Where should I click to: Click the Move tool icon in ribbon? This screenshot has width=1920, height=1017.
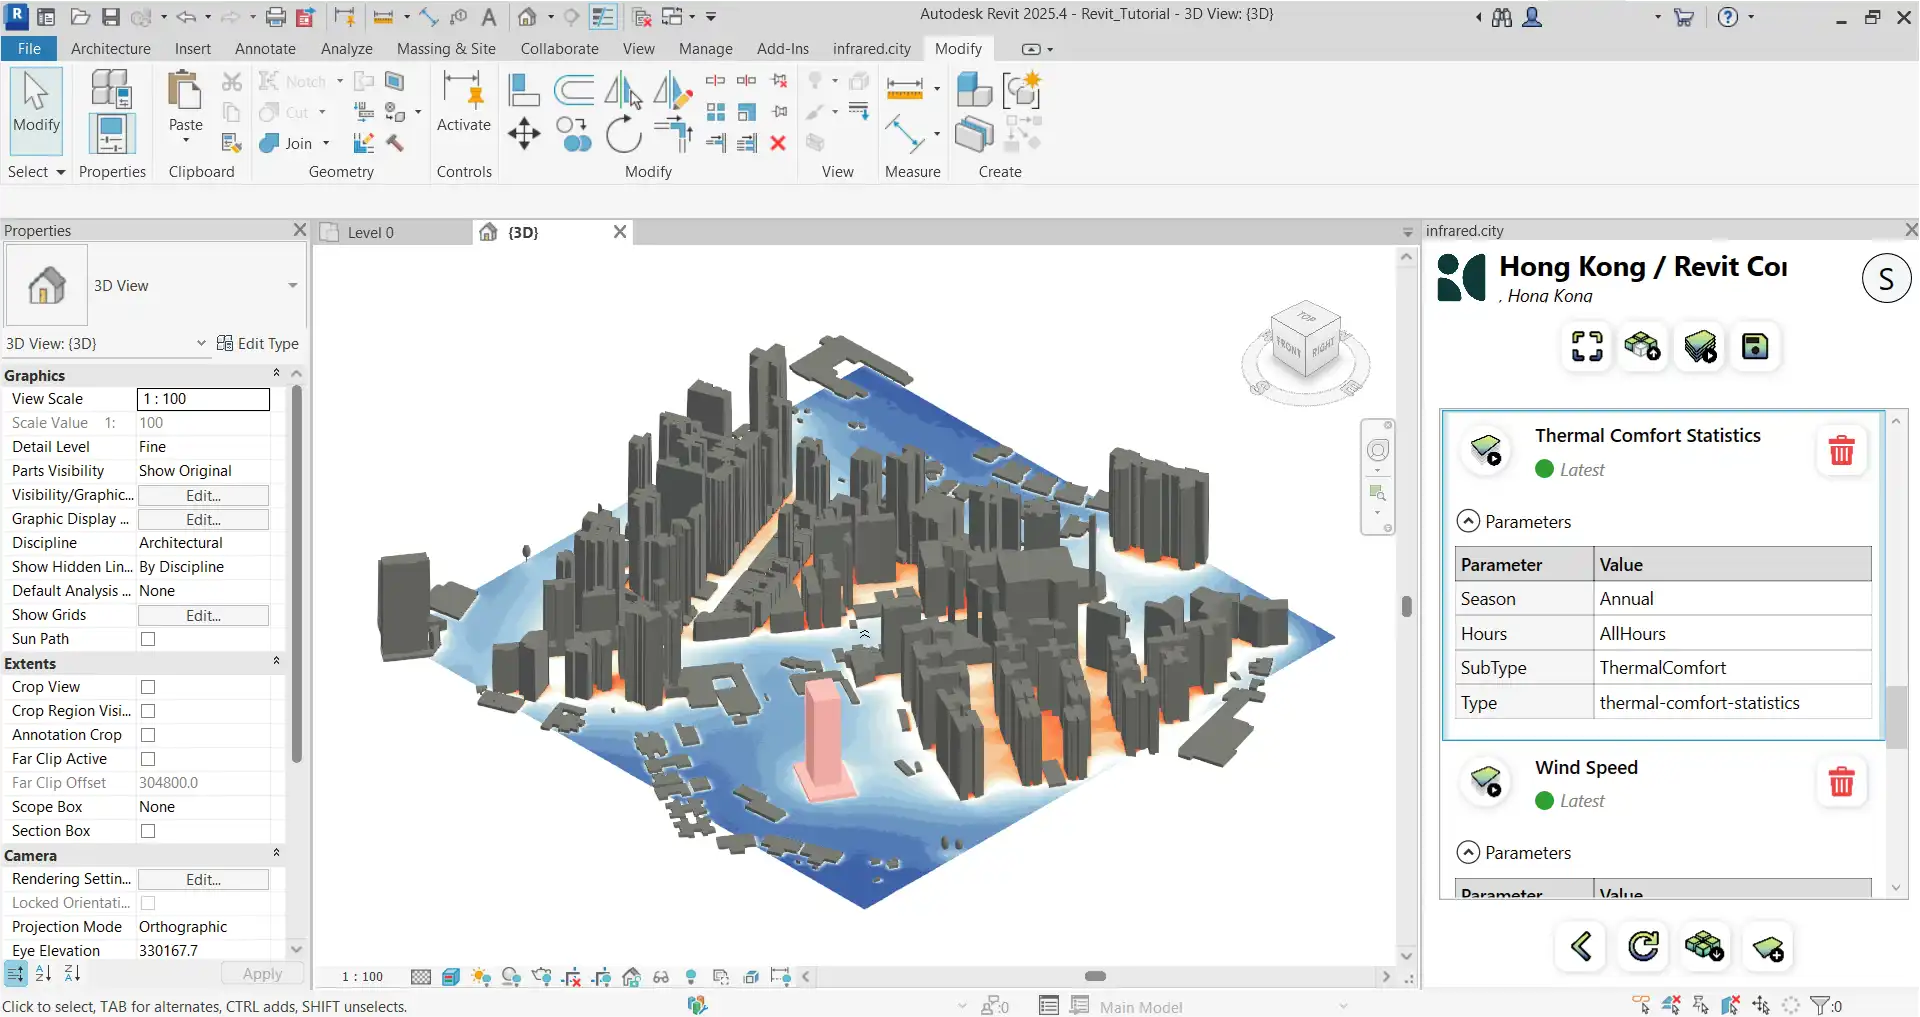[524, 133]
